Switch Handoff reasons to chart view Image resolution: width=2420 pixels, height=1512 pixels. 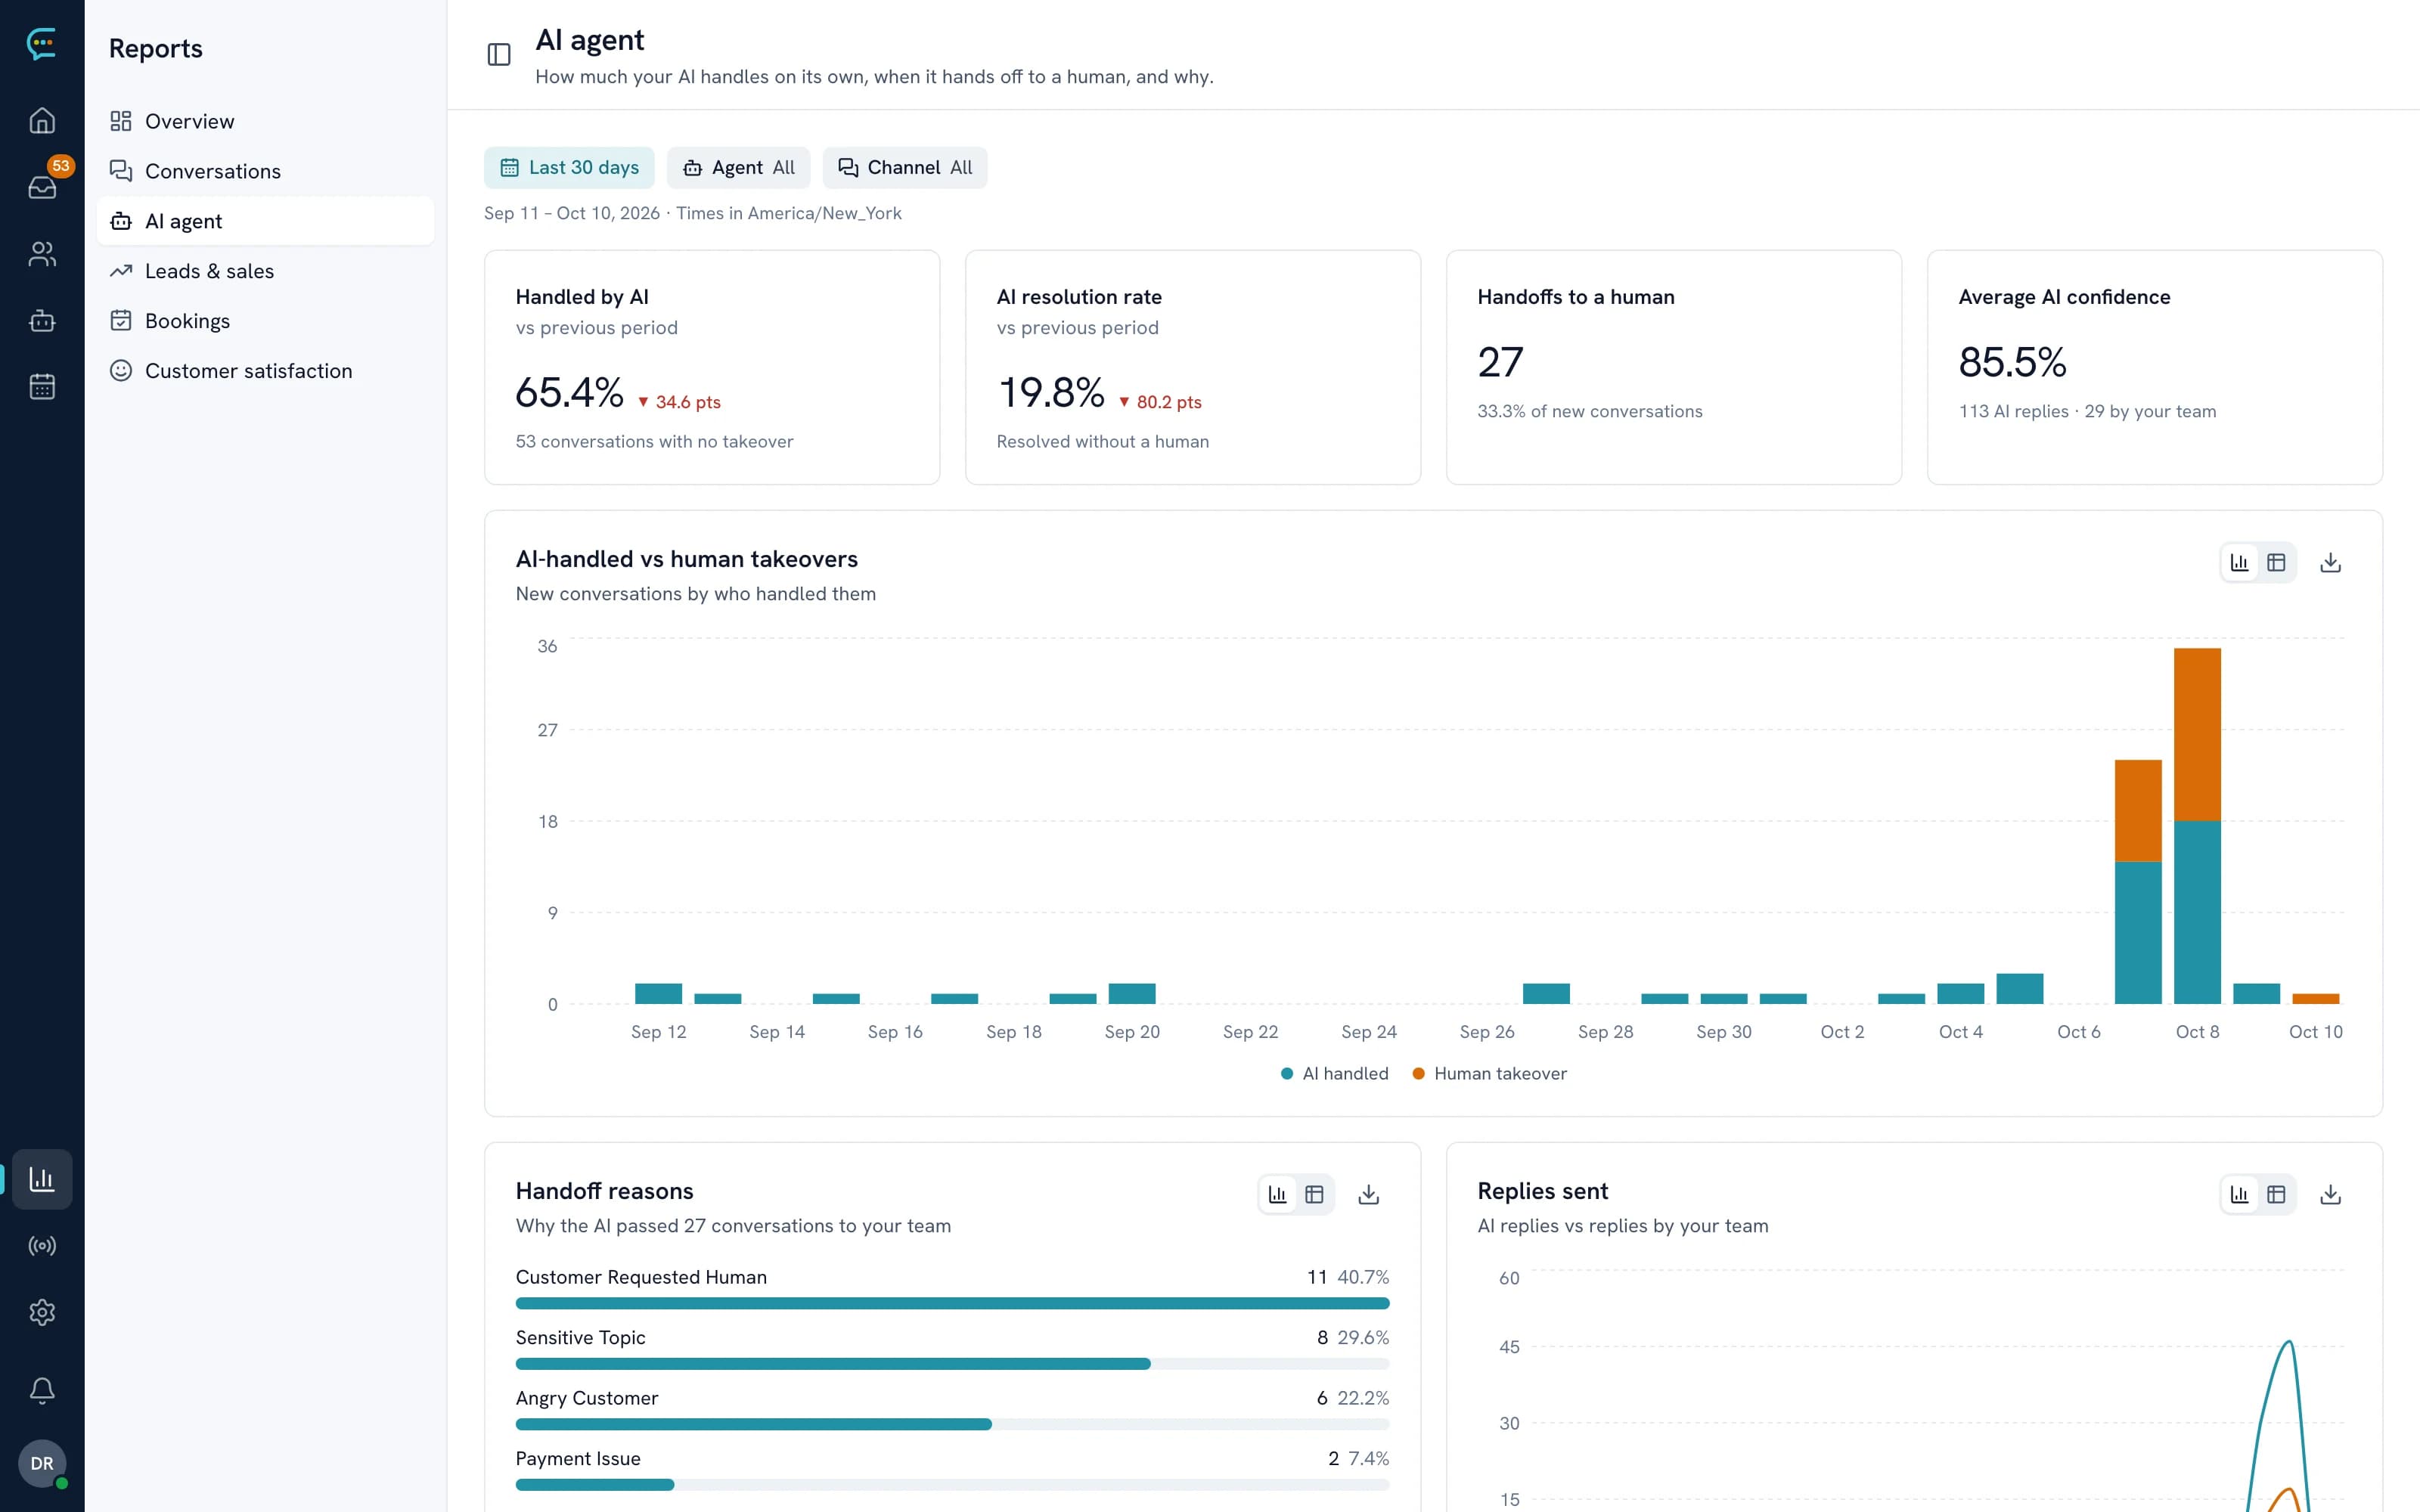click(x=1277, y=1194)
